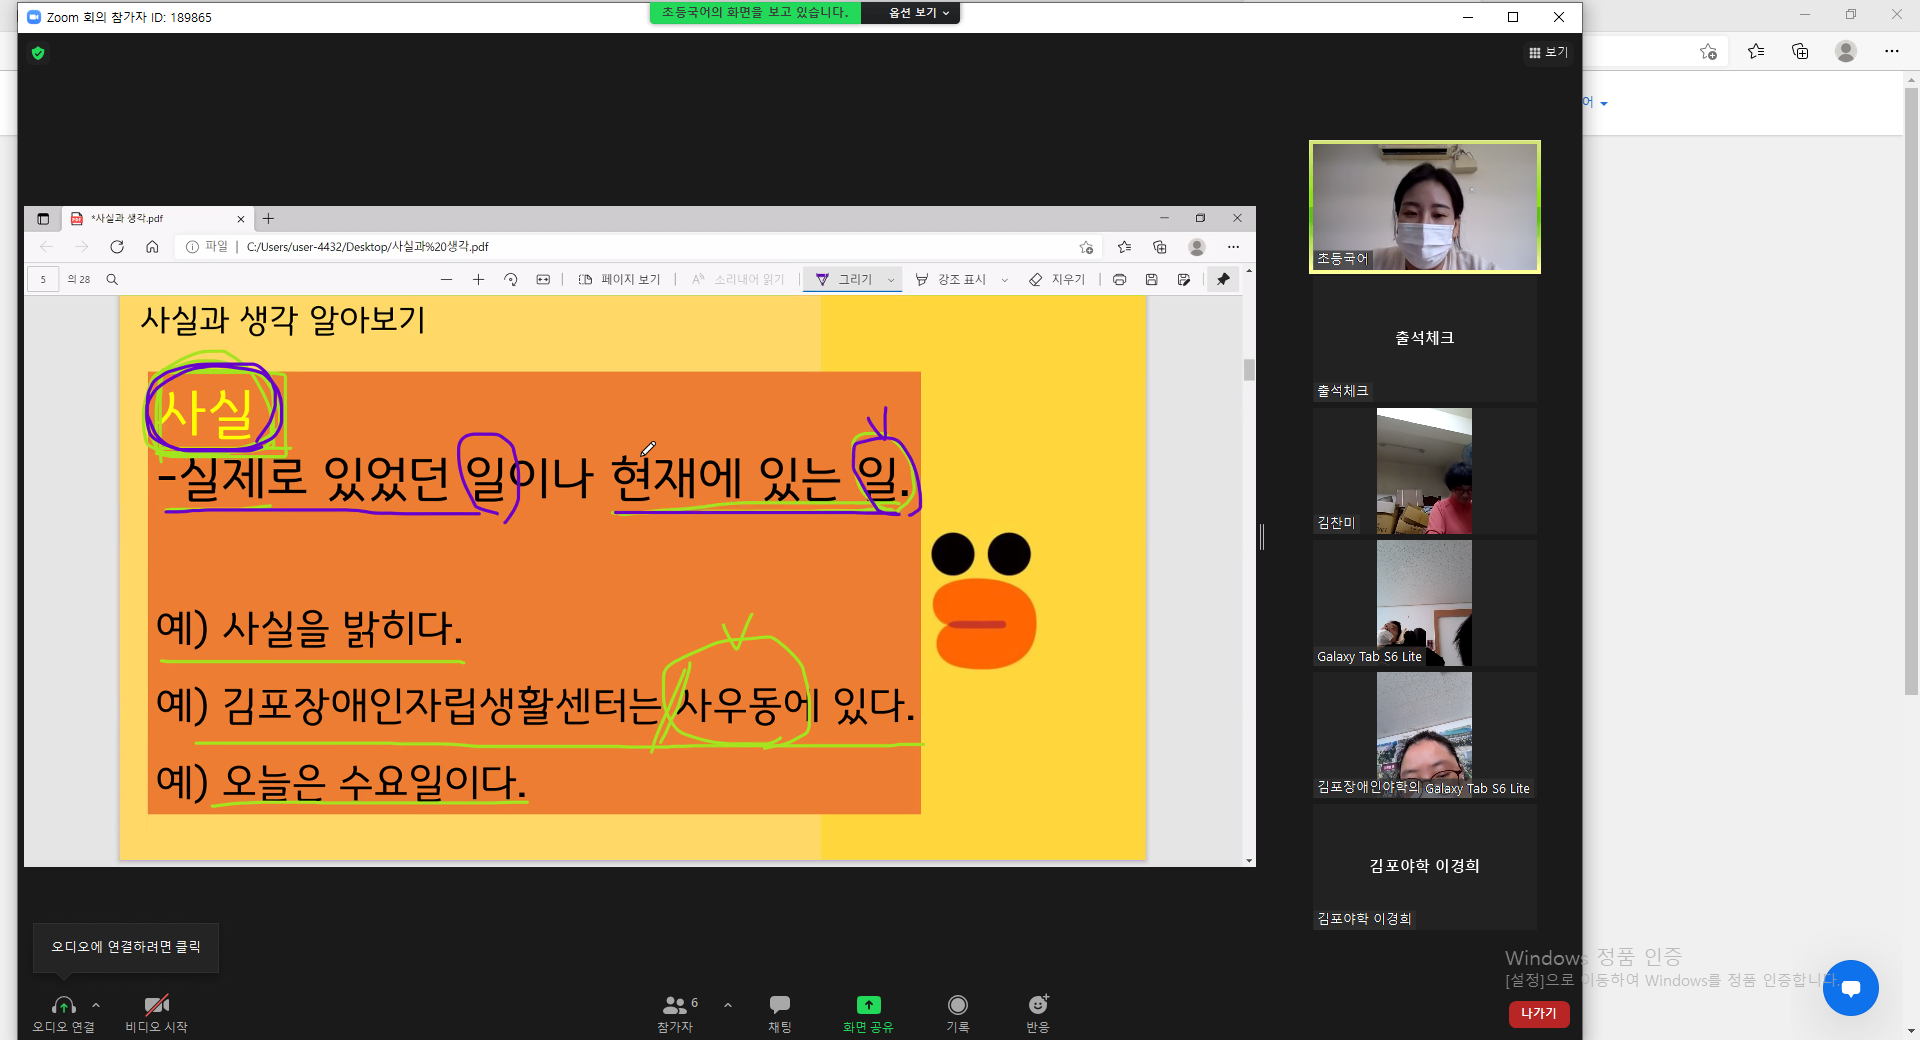The width and height of the screenshot is (1920, 1040).
Task: Click the Connect Audio headphone icon
Action: pyautogui.click(x=64, y=1005)
